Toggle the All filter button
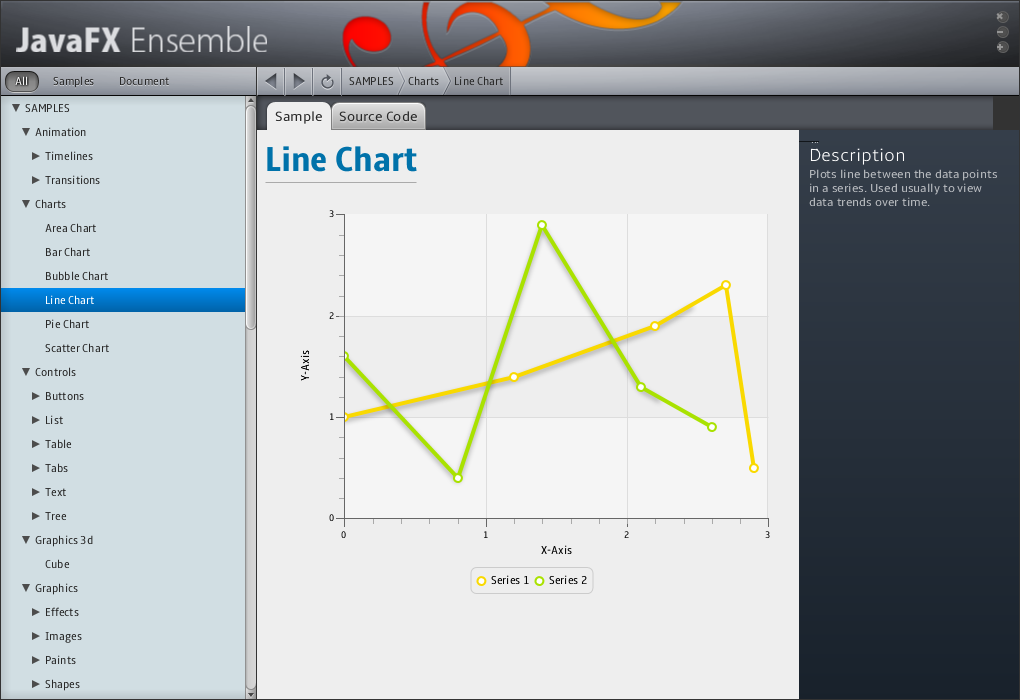The image size is (1020, 700). pyautogui.click(x=22, y=81)
